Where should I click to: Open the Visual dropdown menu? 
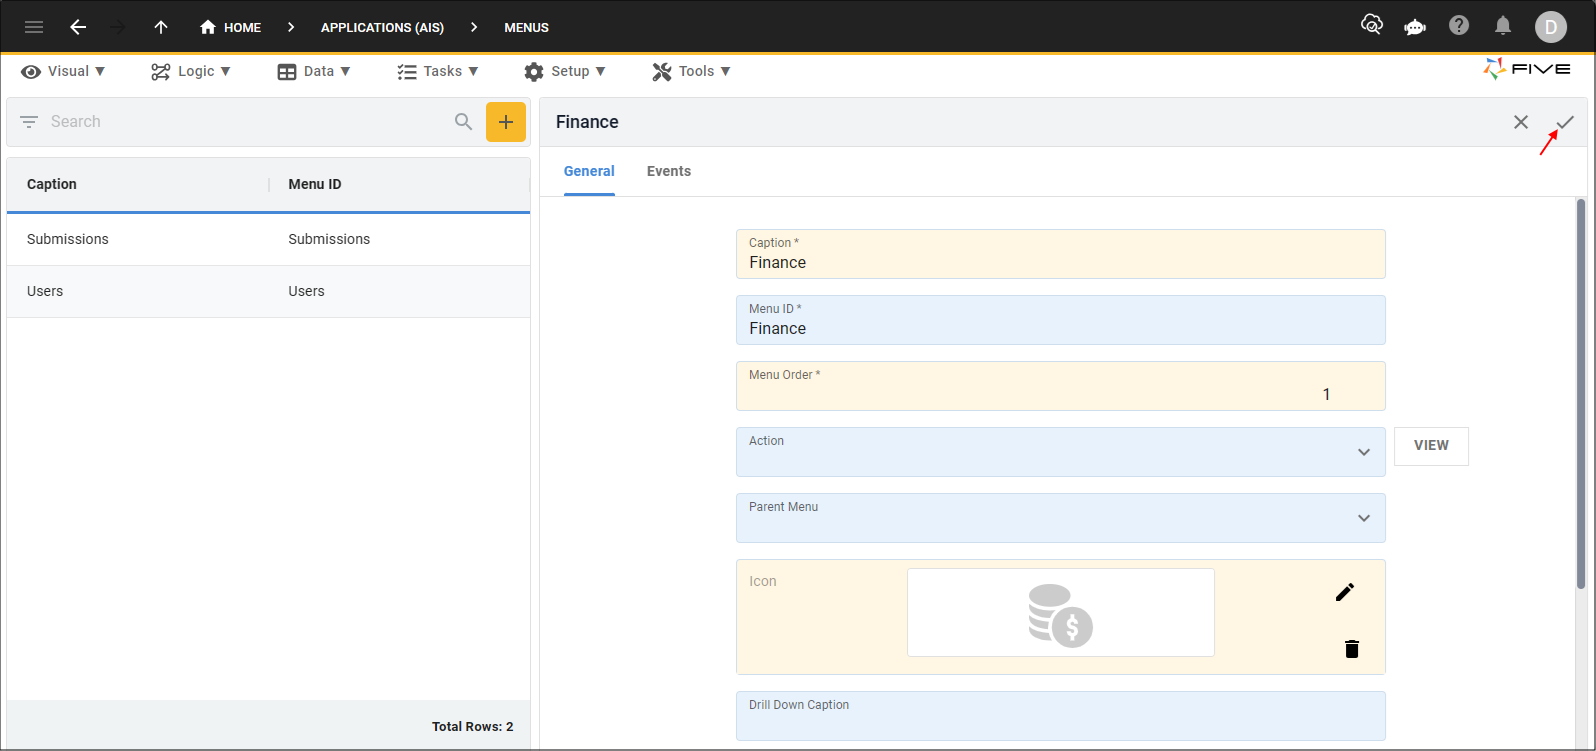point(64,71)
